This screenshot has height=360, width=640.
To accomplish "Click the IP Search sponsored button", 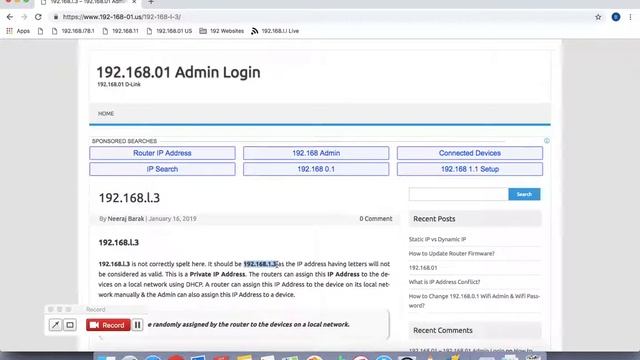I will point(162,169).
